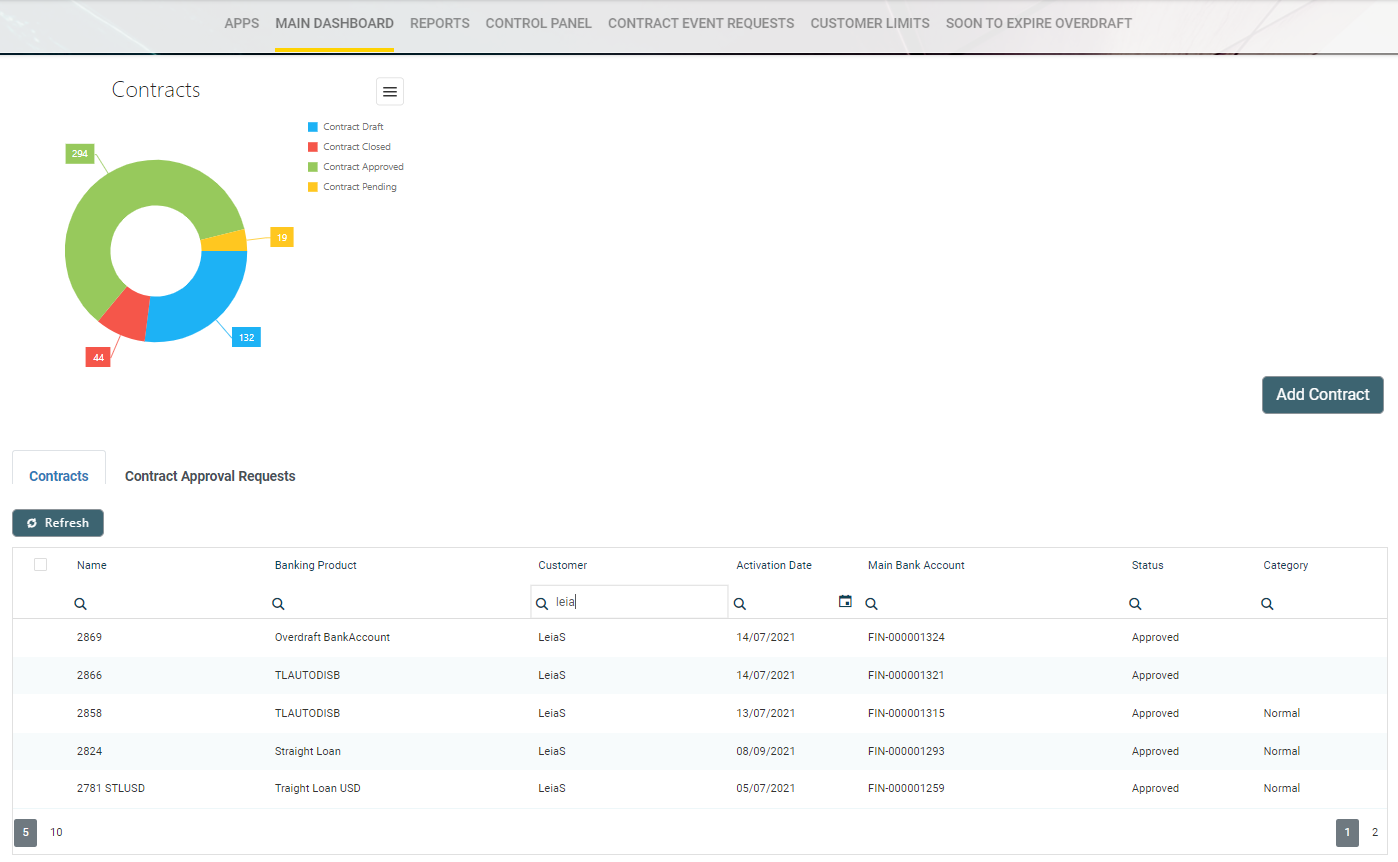Click the Banking Product filter search icon

[279, 604]
